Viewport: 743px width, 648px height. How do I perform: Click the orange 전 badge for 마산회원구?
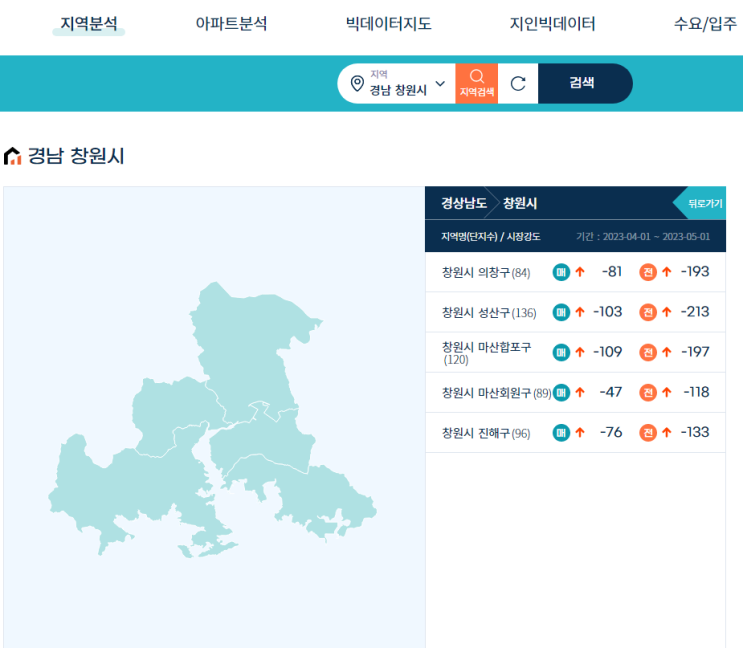[x=648, y=392]
